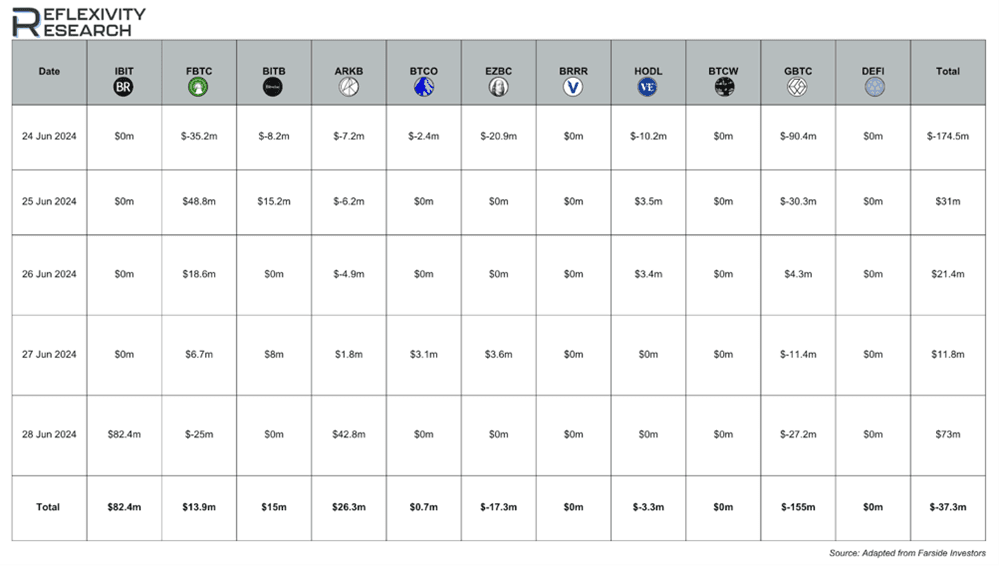This screenshot has width=999, height=566.
Task: Click the 28 Jun 2024 IBIT $82.4m cell
Action: [124, 435]
